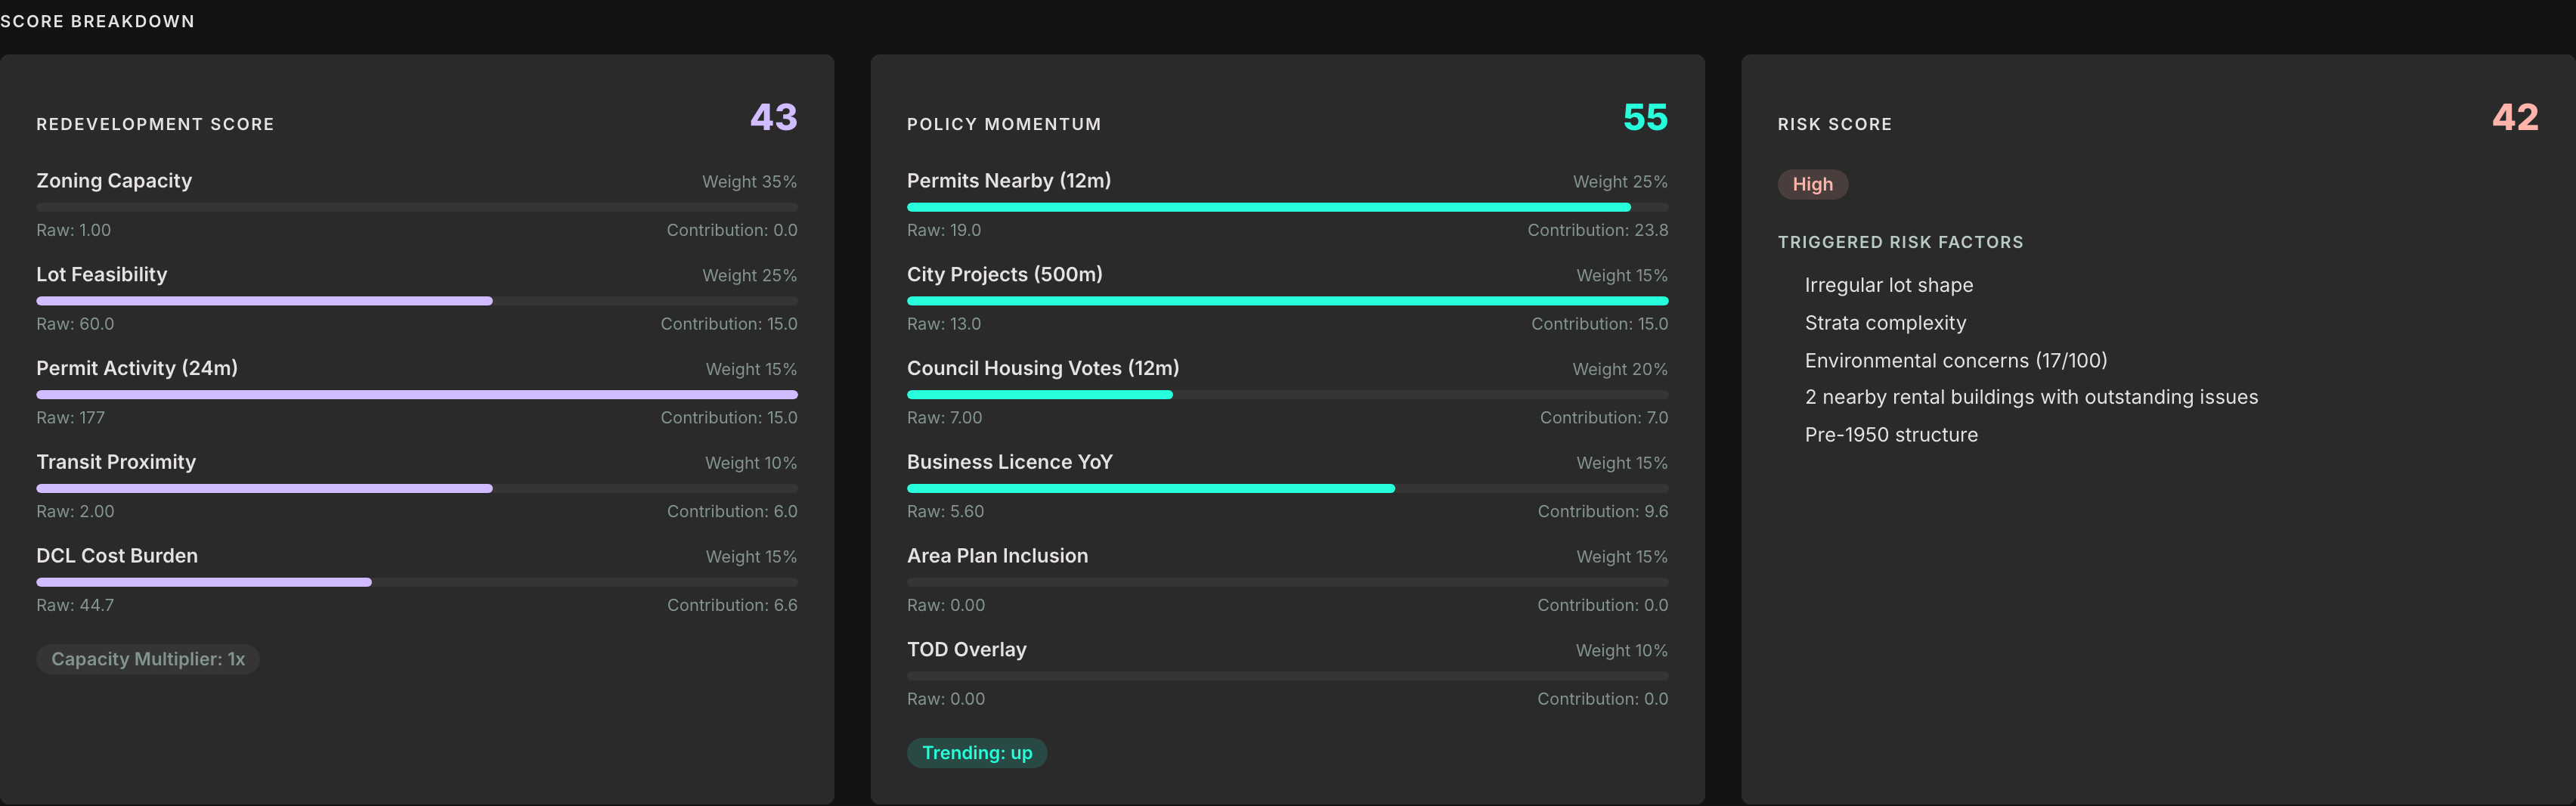Click the Risk Score value 42
Image resolution: width=2576 pixels, height=806 pixels.
coord(2515,118)
